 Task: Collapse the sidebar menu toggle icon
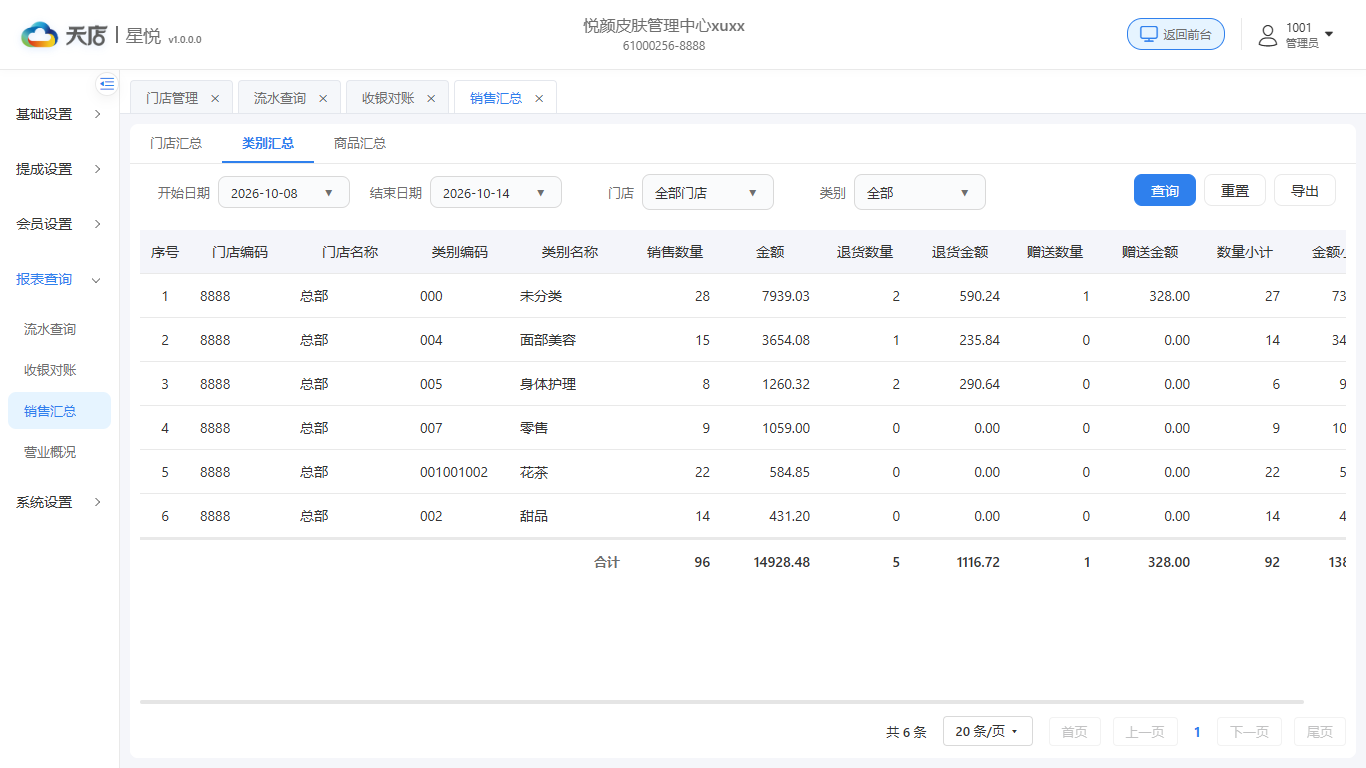click(x=107, y=84)
